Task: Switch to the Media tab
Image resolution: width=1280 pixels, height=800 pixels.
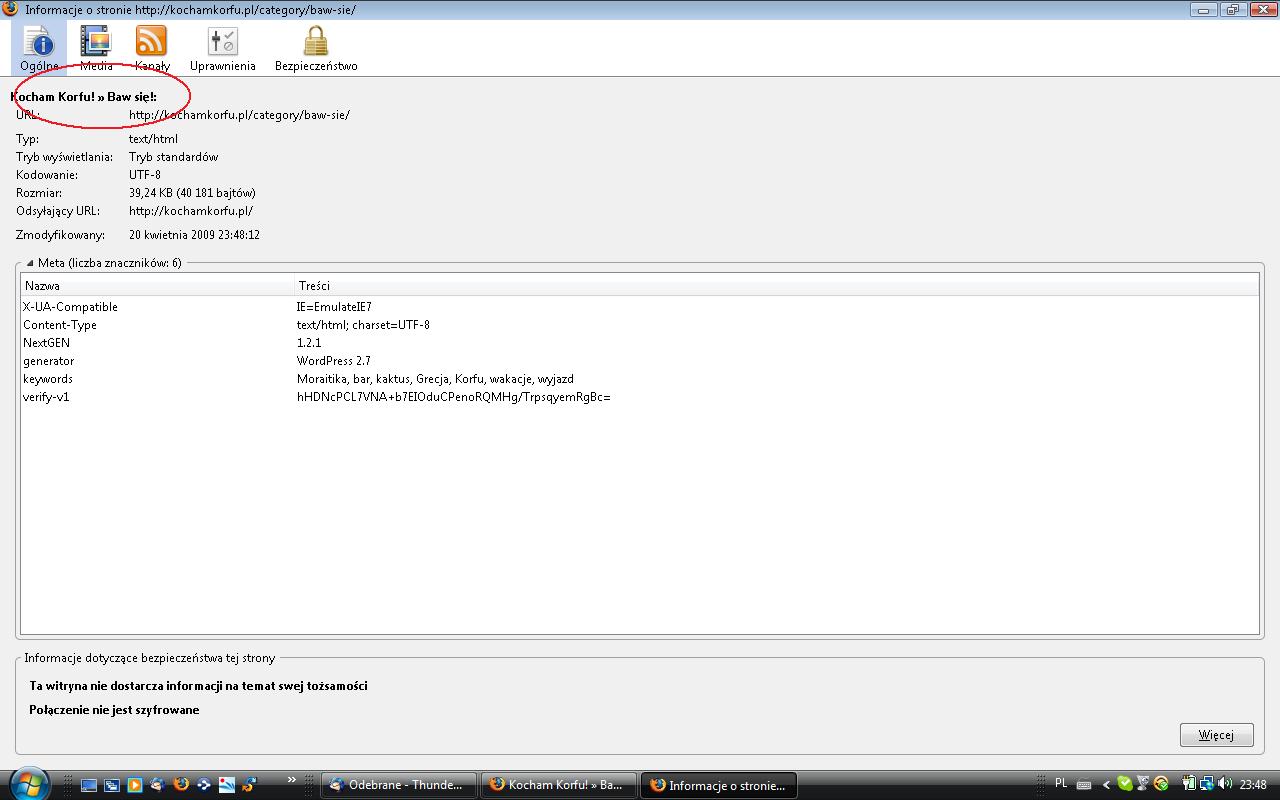Action: (96, 48)
